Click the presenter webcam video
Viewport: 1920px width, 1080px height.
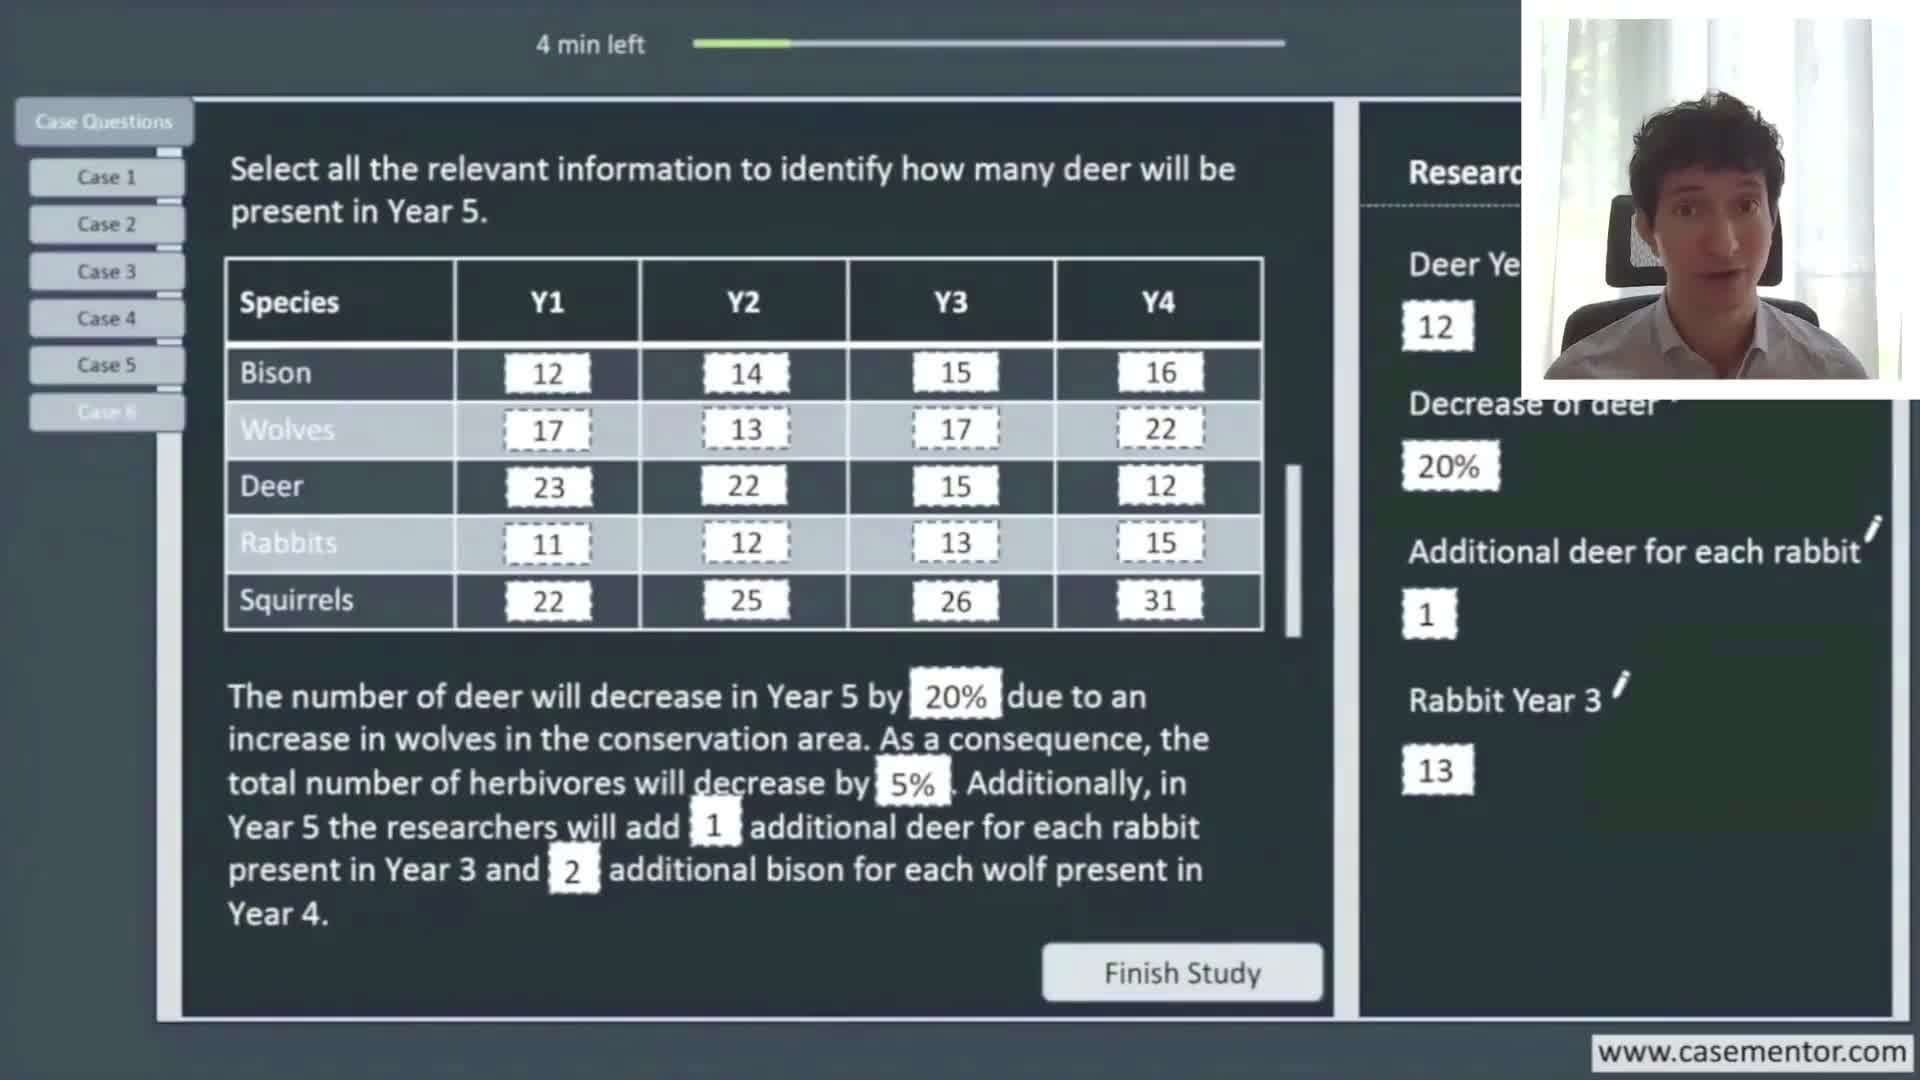(1720, 198)
